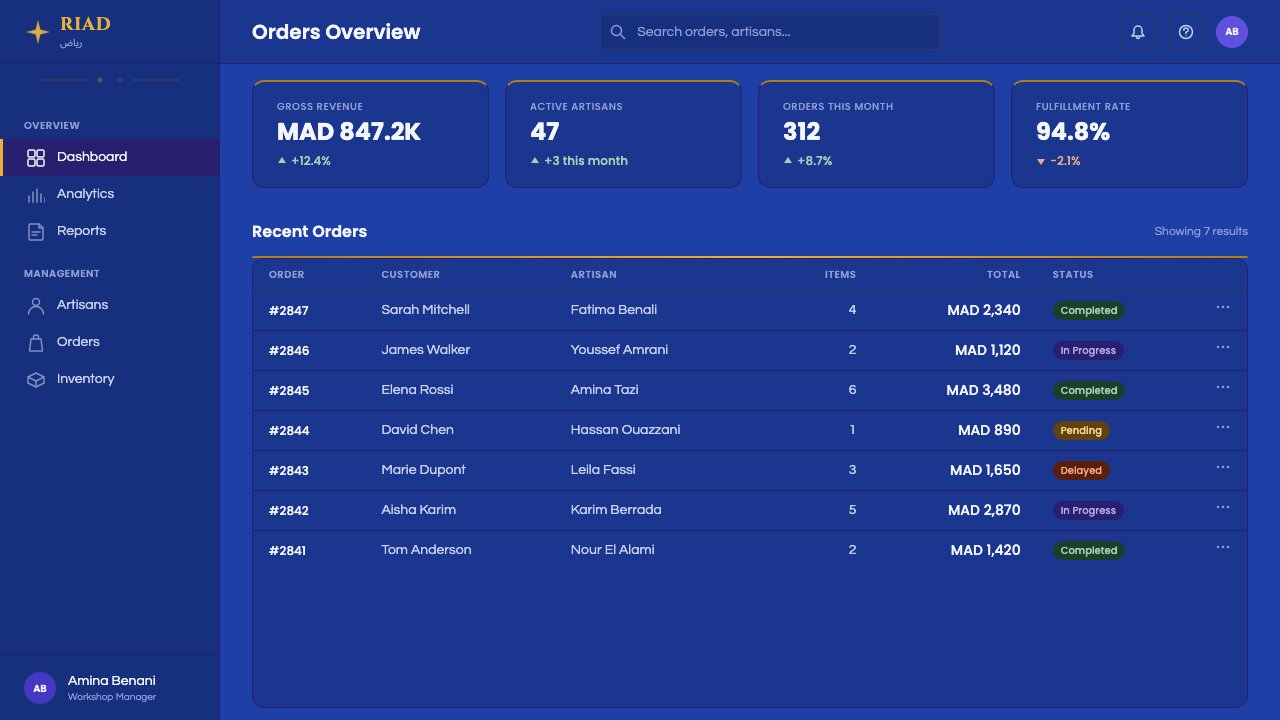Open Analytics via its bar chart icon
The height and width of the screenshot is (720, 1280).
(36, 194)
